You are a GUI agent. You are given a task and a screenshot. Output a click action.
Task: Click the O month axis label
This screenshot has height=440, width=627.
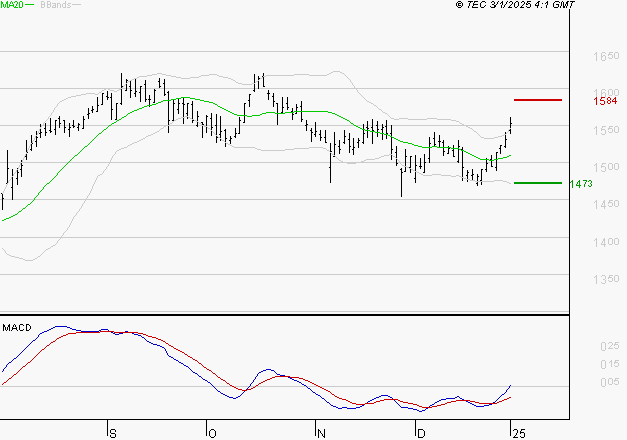click(212, 434)
